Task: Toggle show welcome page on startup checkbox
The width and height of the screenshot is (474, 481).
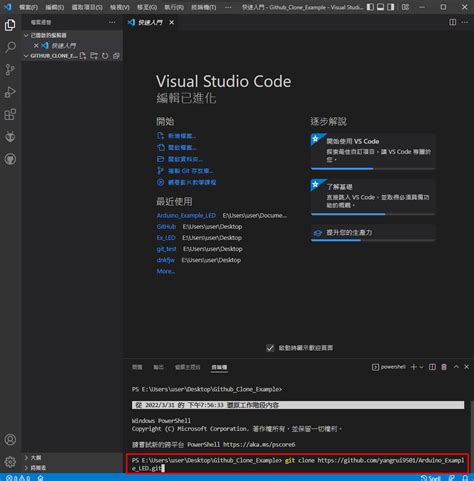Action: (x=270, y=348)
